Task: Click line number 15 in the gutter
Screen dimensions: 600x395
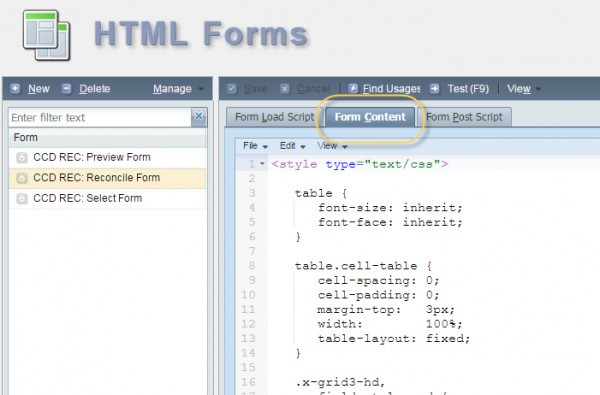Action: point(248,368)
